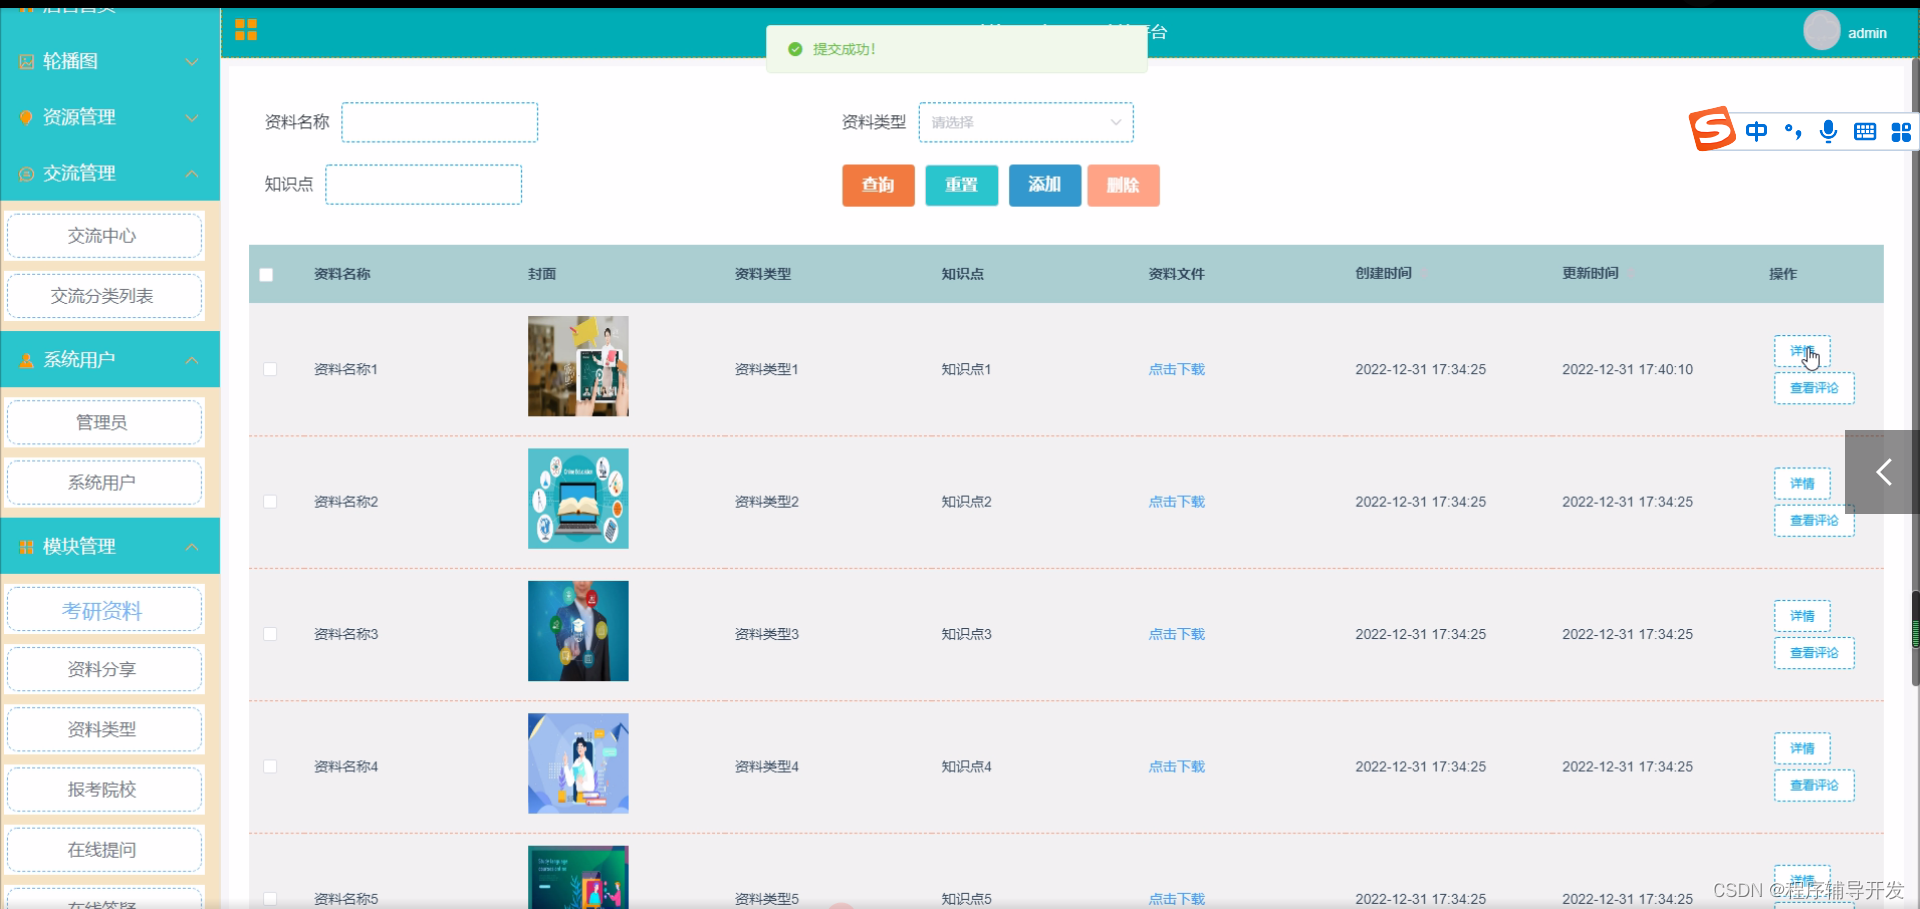Image resolution: width=1920 pixels, height=909 pixels.
Task: Click the success check icon in notification
Action: tap(795, 49)
